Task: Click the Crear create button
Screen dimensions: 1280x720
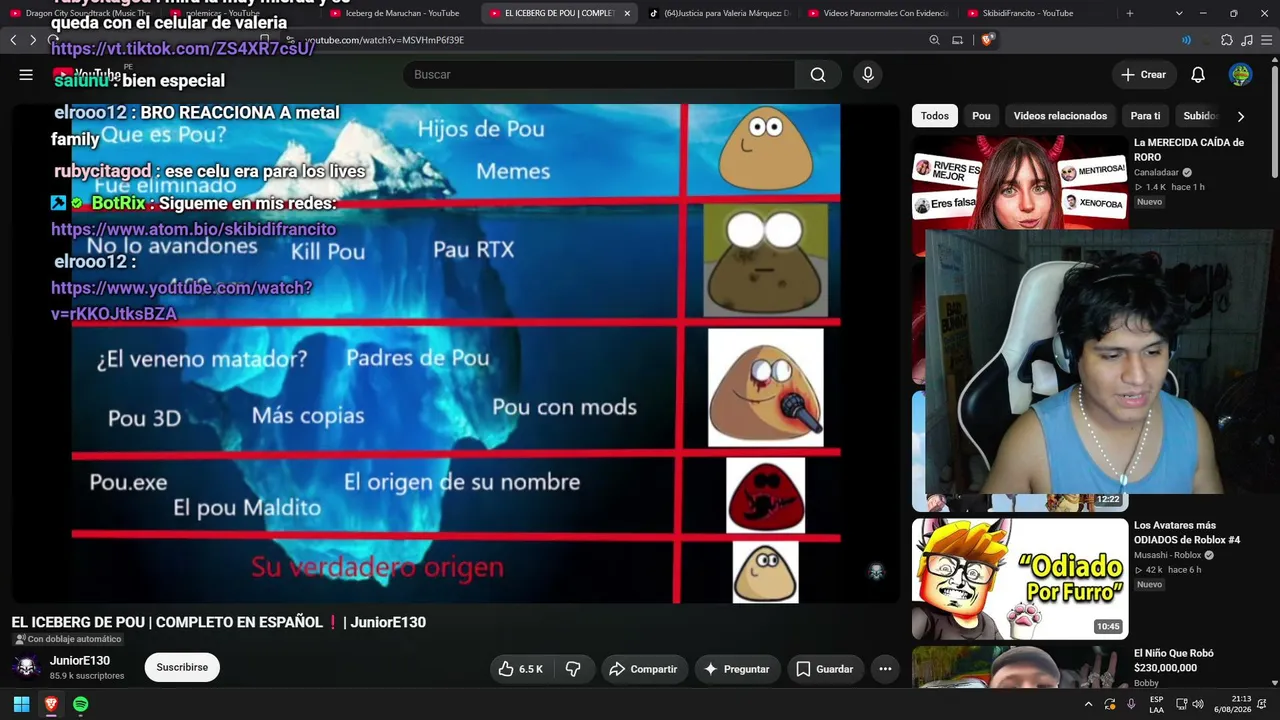Action: click(x=1143, y=75)
